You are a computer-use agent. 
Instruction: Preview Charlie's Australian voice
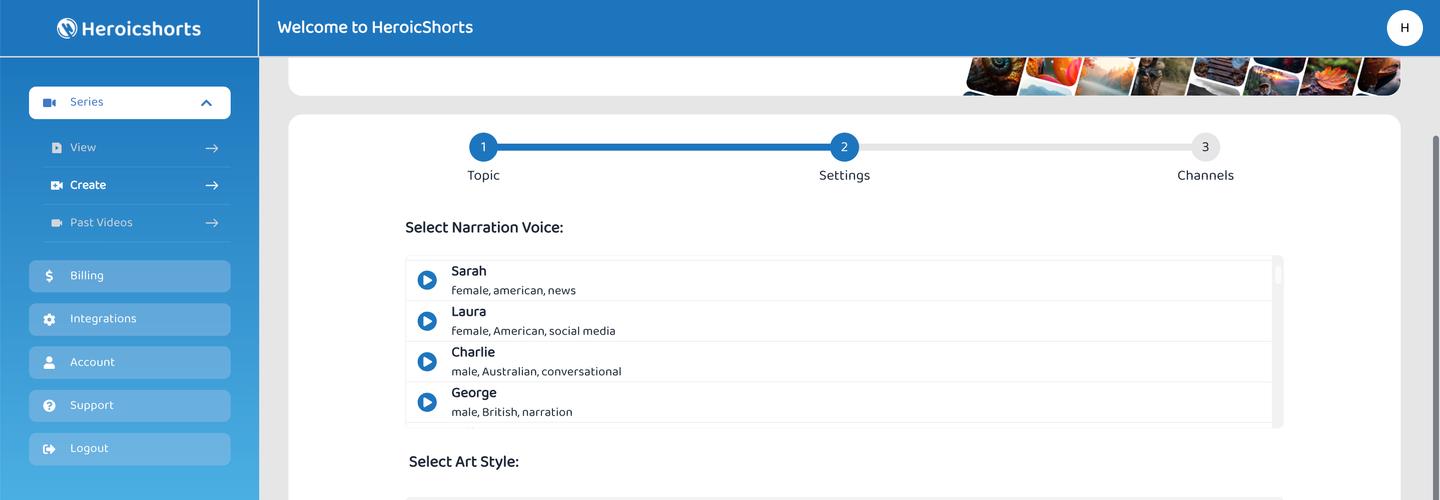[427, 361]
